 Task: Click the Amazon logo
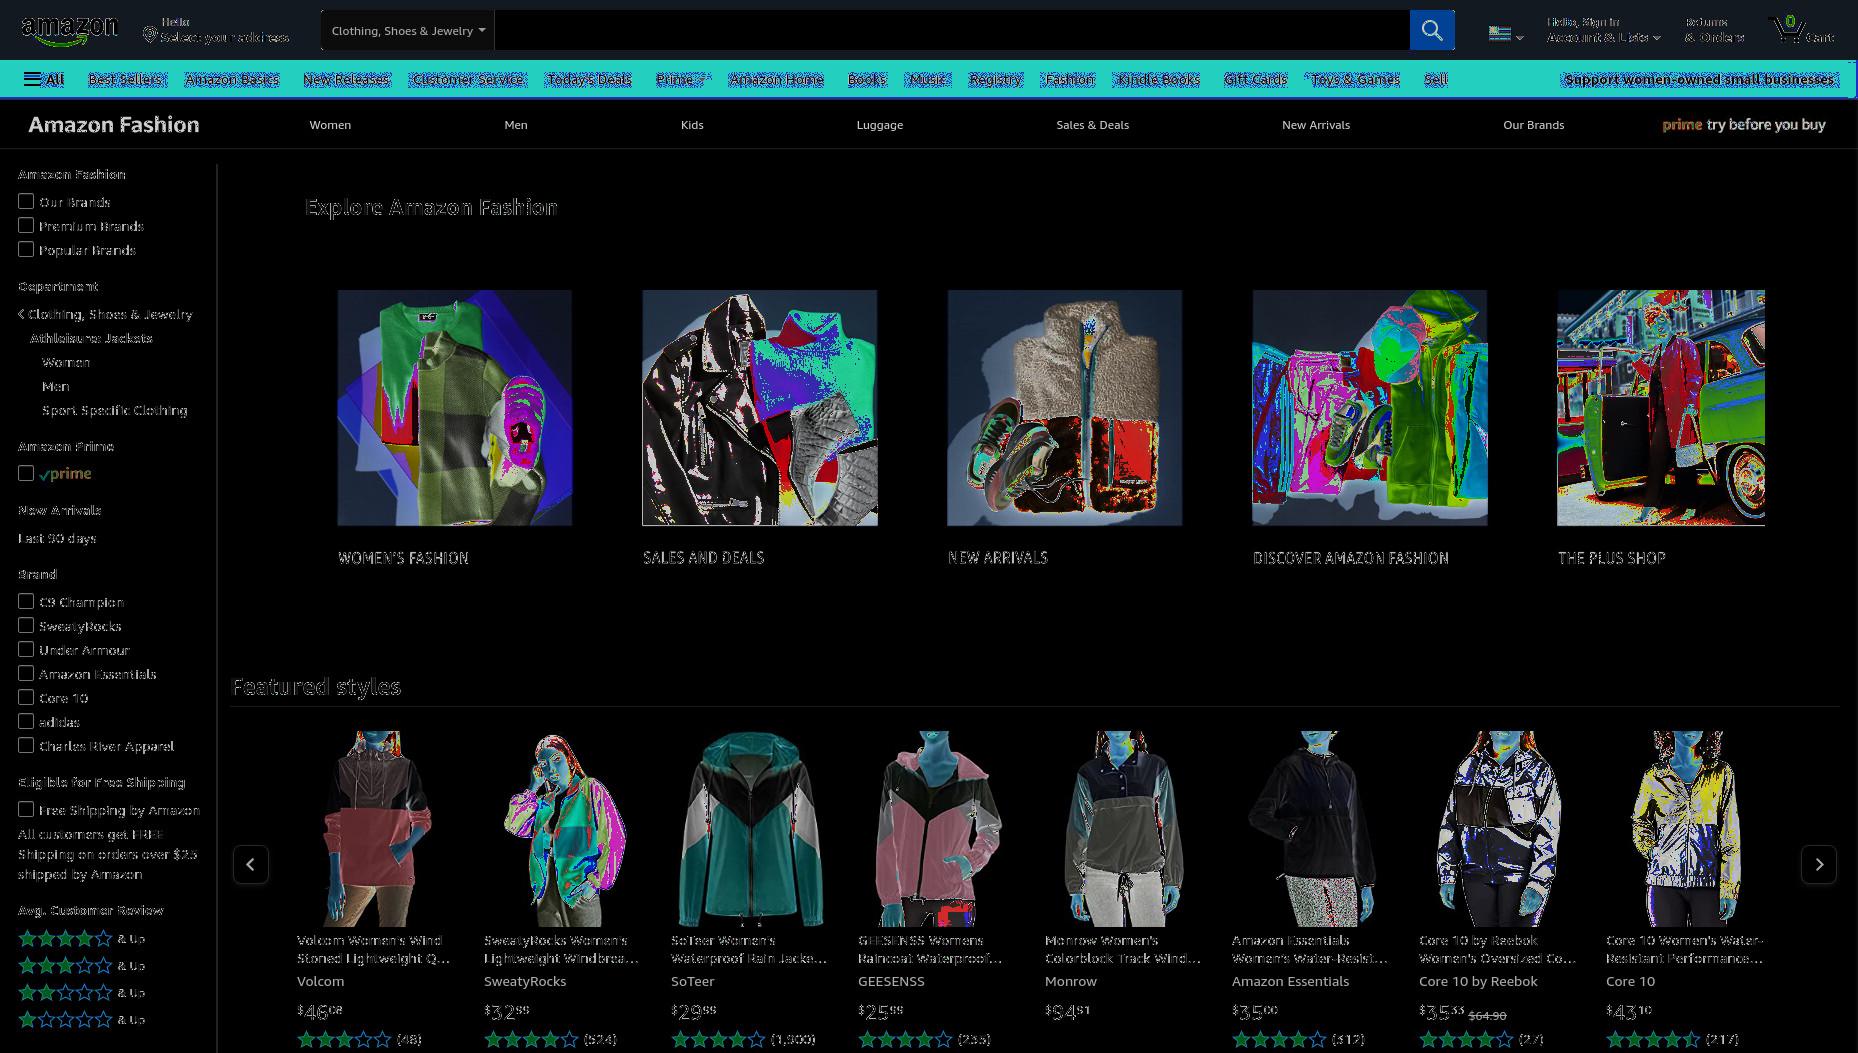tap(69, 31)
